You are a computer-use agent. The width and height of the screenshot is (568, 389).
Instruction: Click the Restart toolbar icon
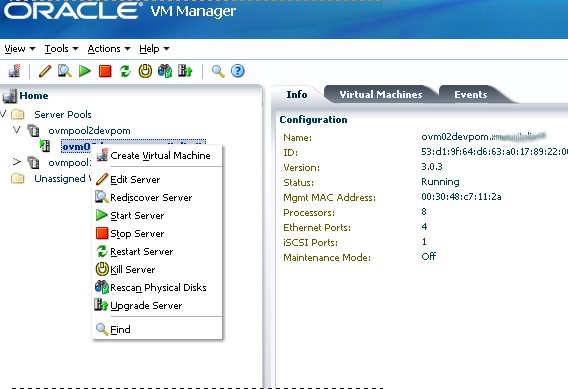click(x=125, y=71)
